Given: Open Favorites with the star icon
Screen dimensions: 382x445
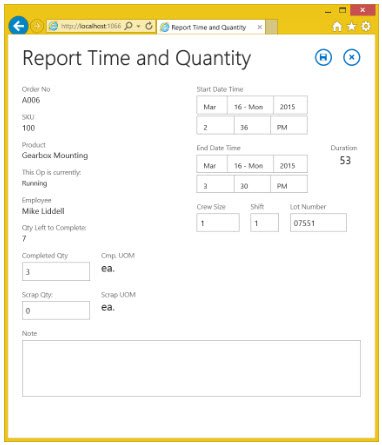Looking at the screenshot, I should tap(351, 26).
